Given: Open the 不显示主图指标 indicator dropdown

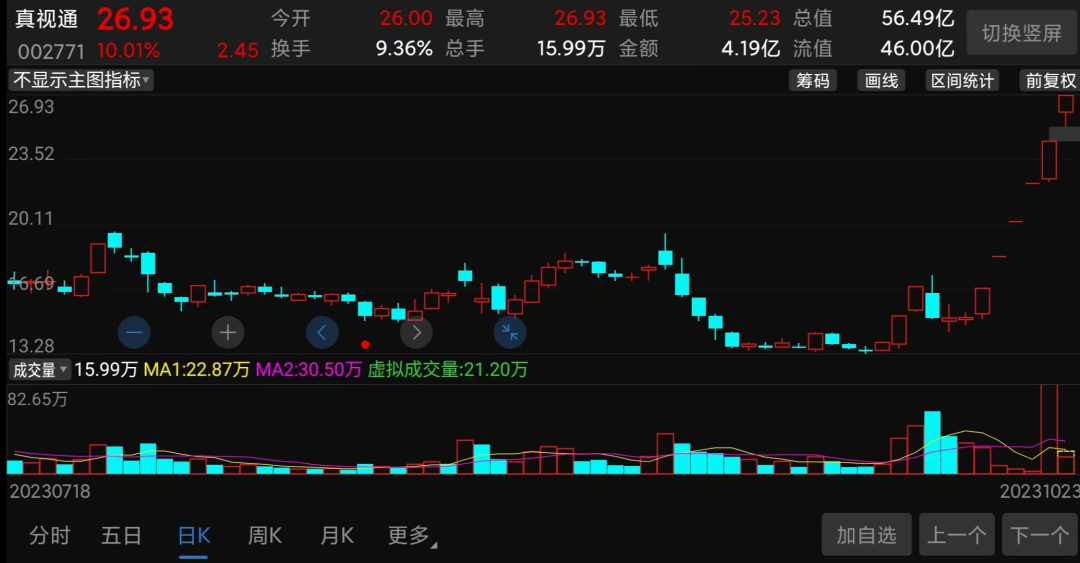Looking at the screenshot, I should pyautogui.click(x=81, y=80).
